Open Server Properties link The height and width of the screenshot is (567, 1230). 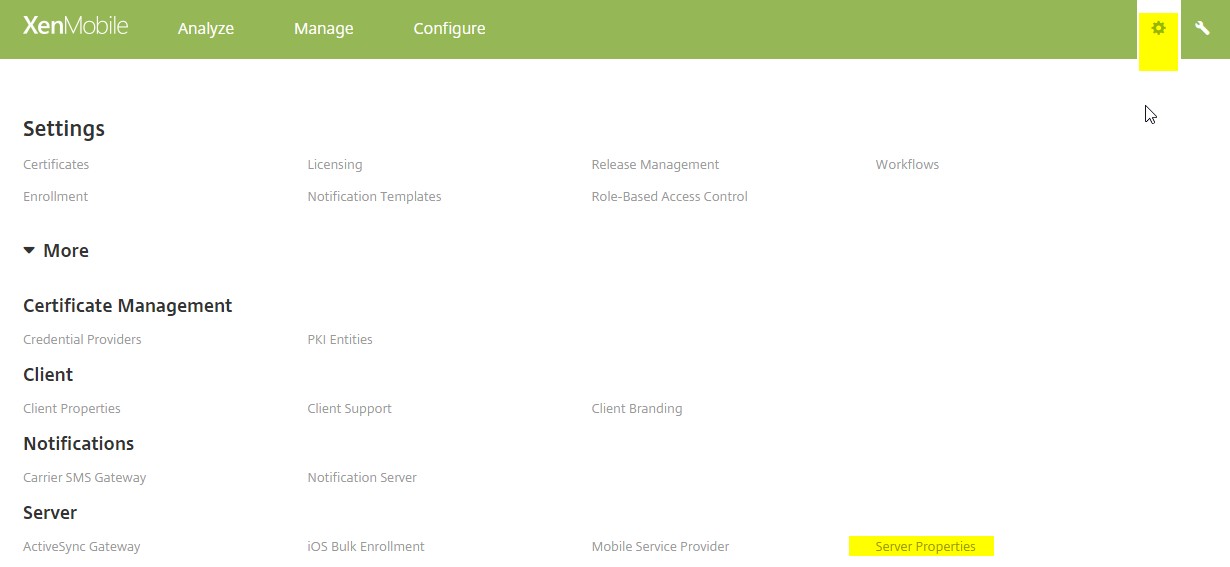[x=925, y=547]
